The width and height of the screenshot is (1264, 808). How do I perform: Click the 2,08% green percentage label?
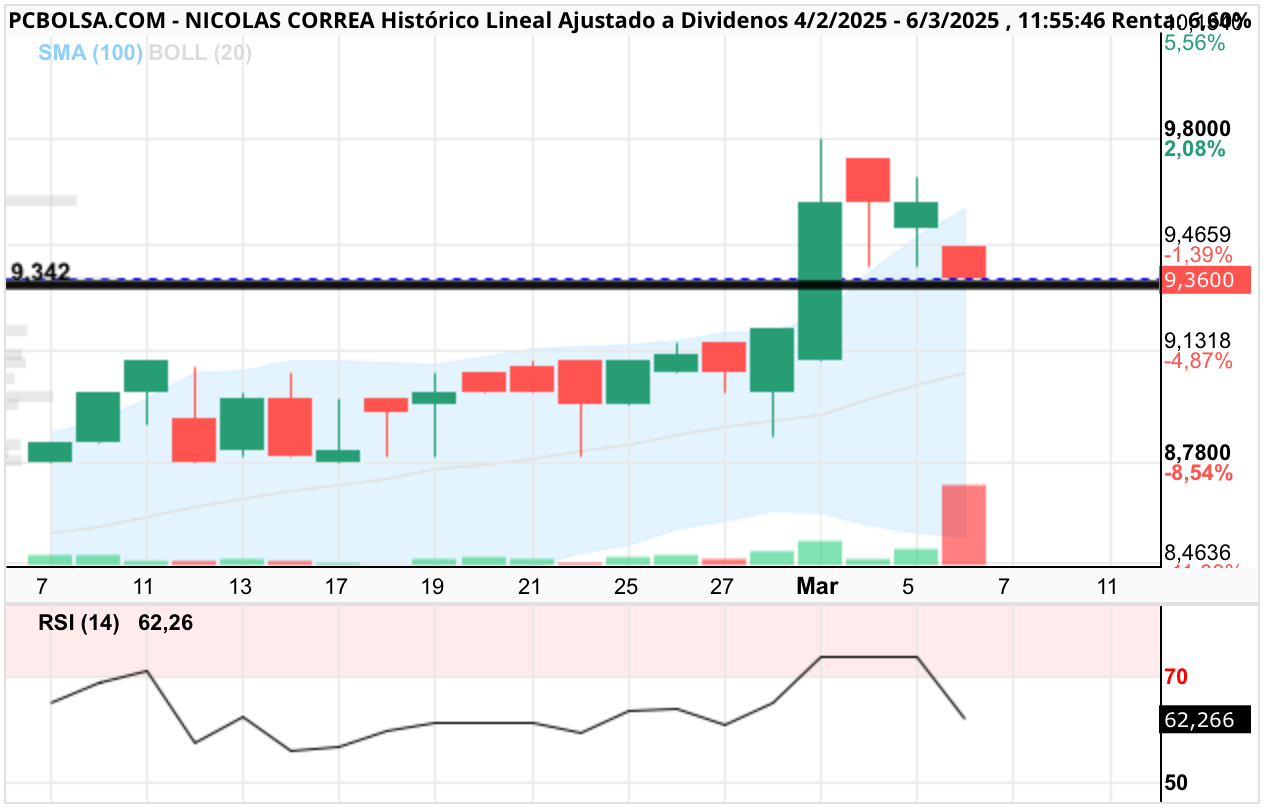click(1195, 149)
